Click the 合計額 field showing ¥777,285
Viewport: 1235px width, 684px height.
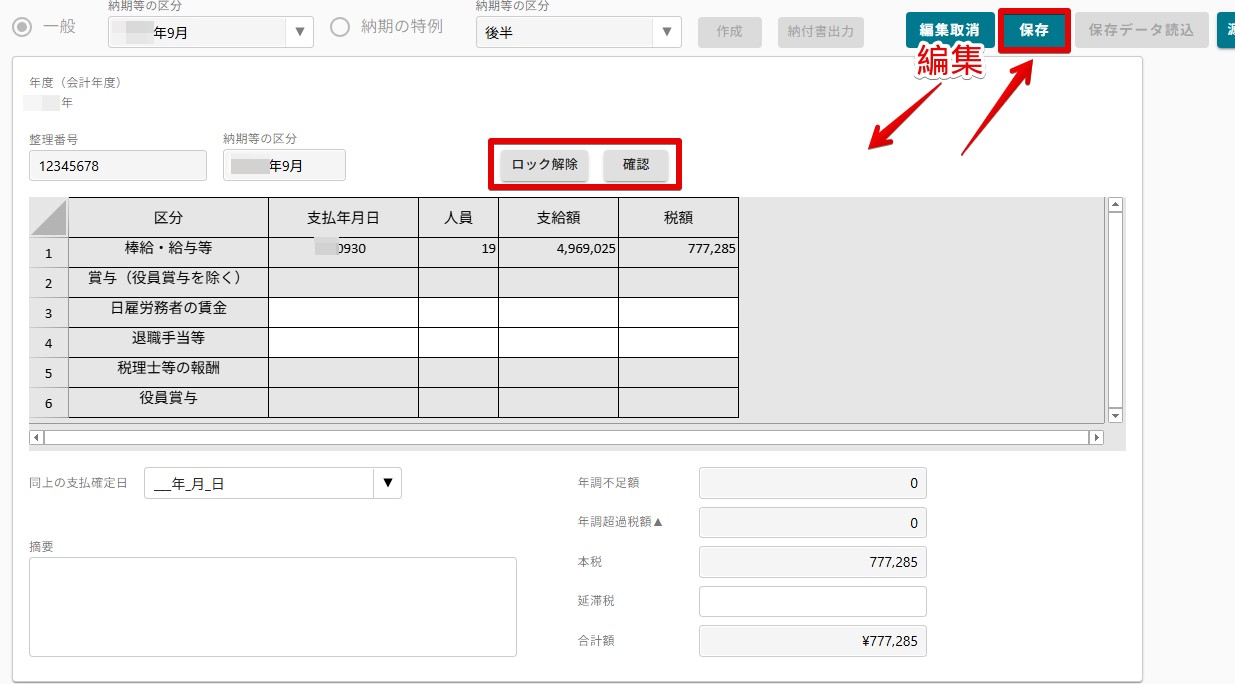[x=812, y=641]
